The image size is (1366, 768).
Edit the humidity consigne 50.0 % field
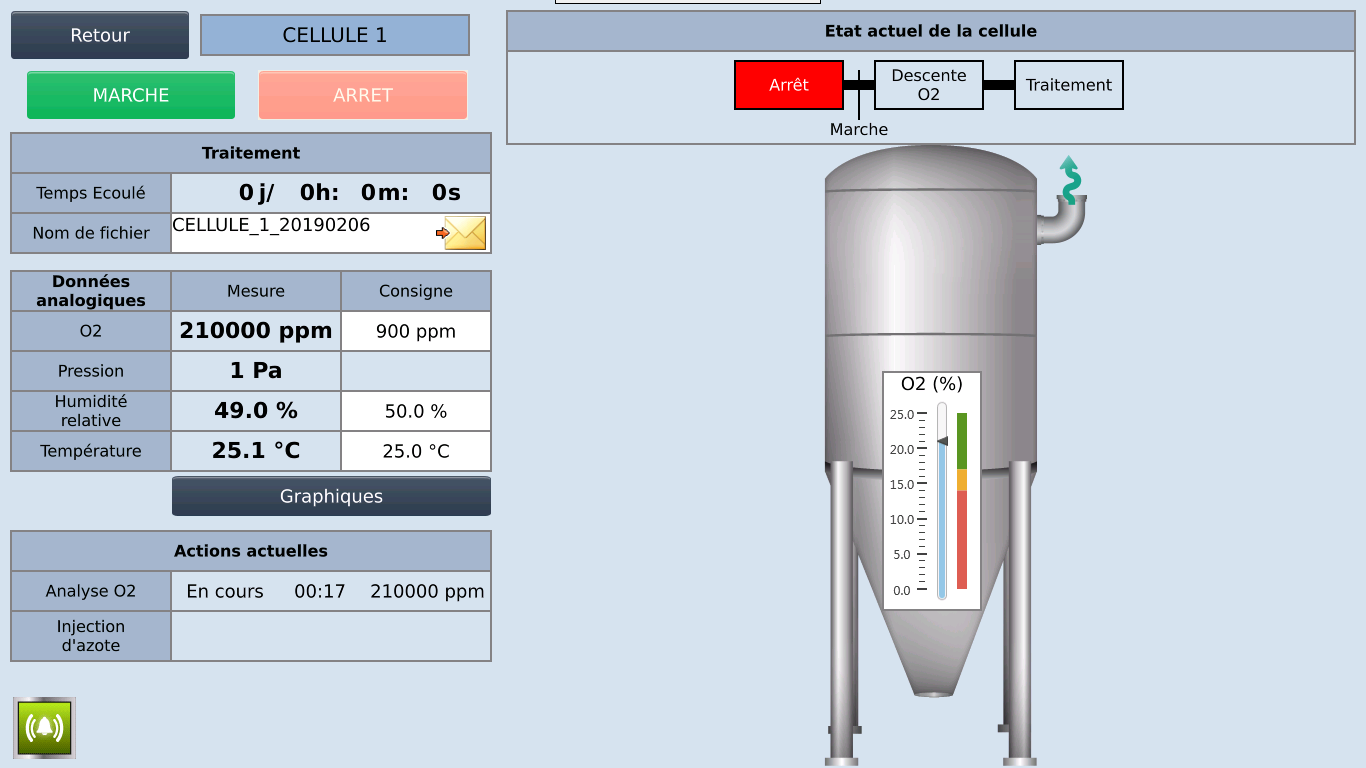pos(415,411)
